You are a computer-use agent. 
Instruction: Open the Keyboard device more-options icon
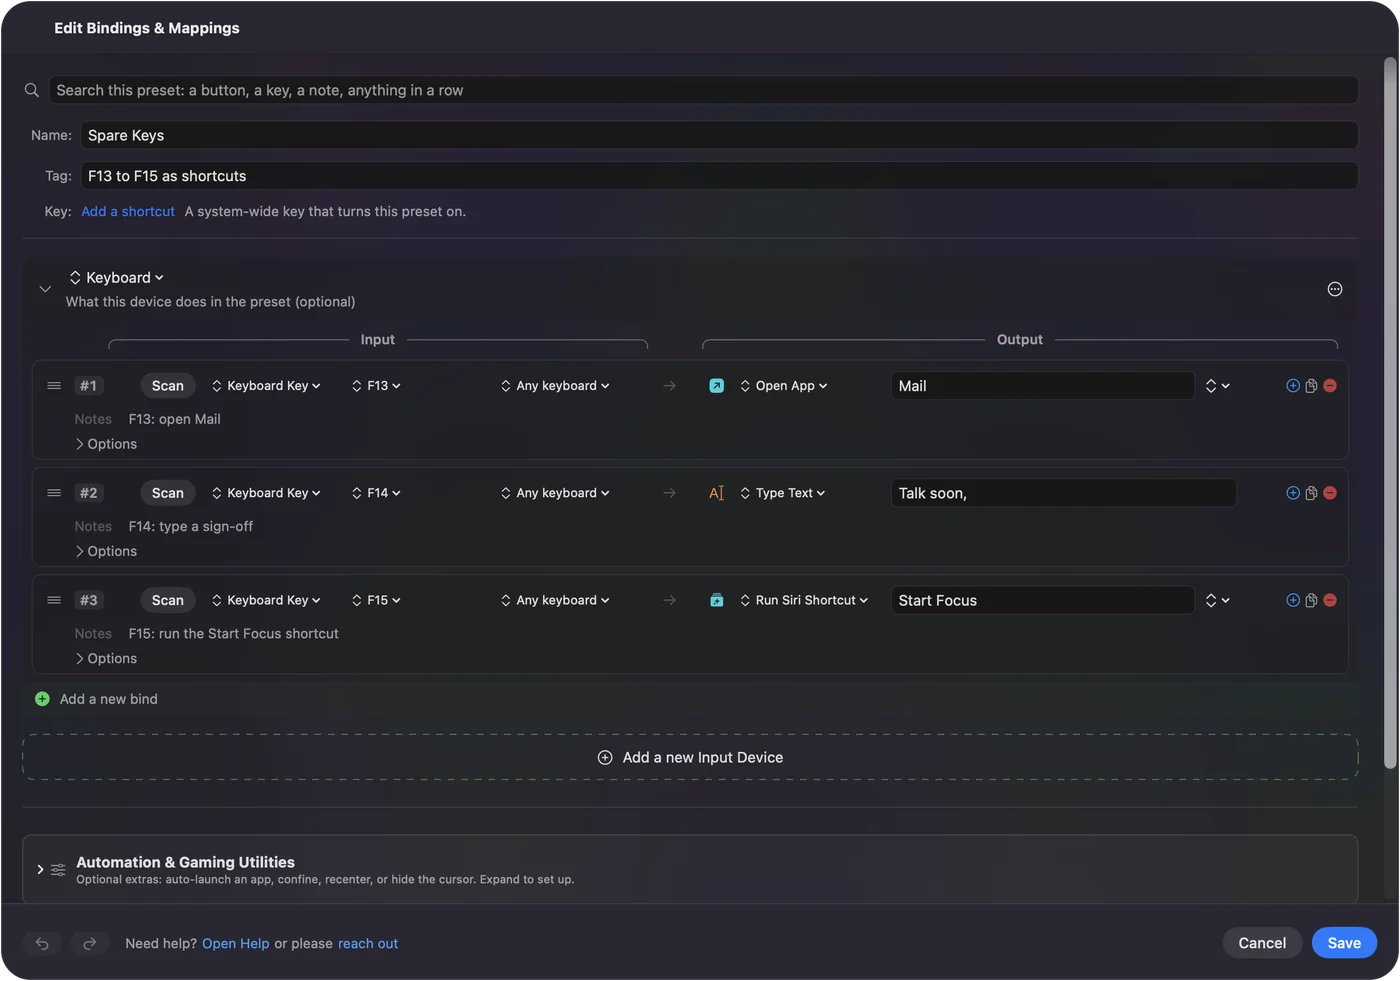coord(1335,289)
